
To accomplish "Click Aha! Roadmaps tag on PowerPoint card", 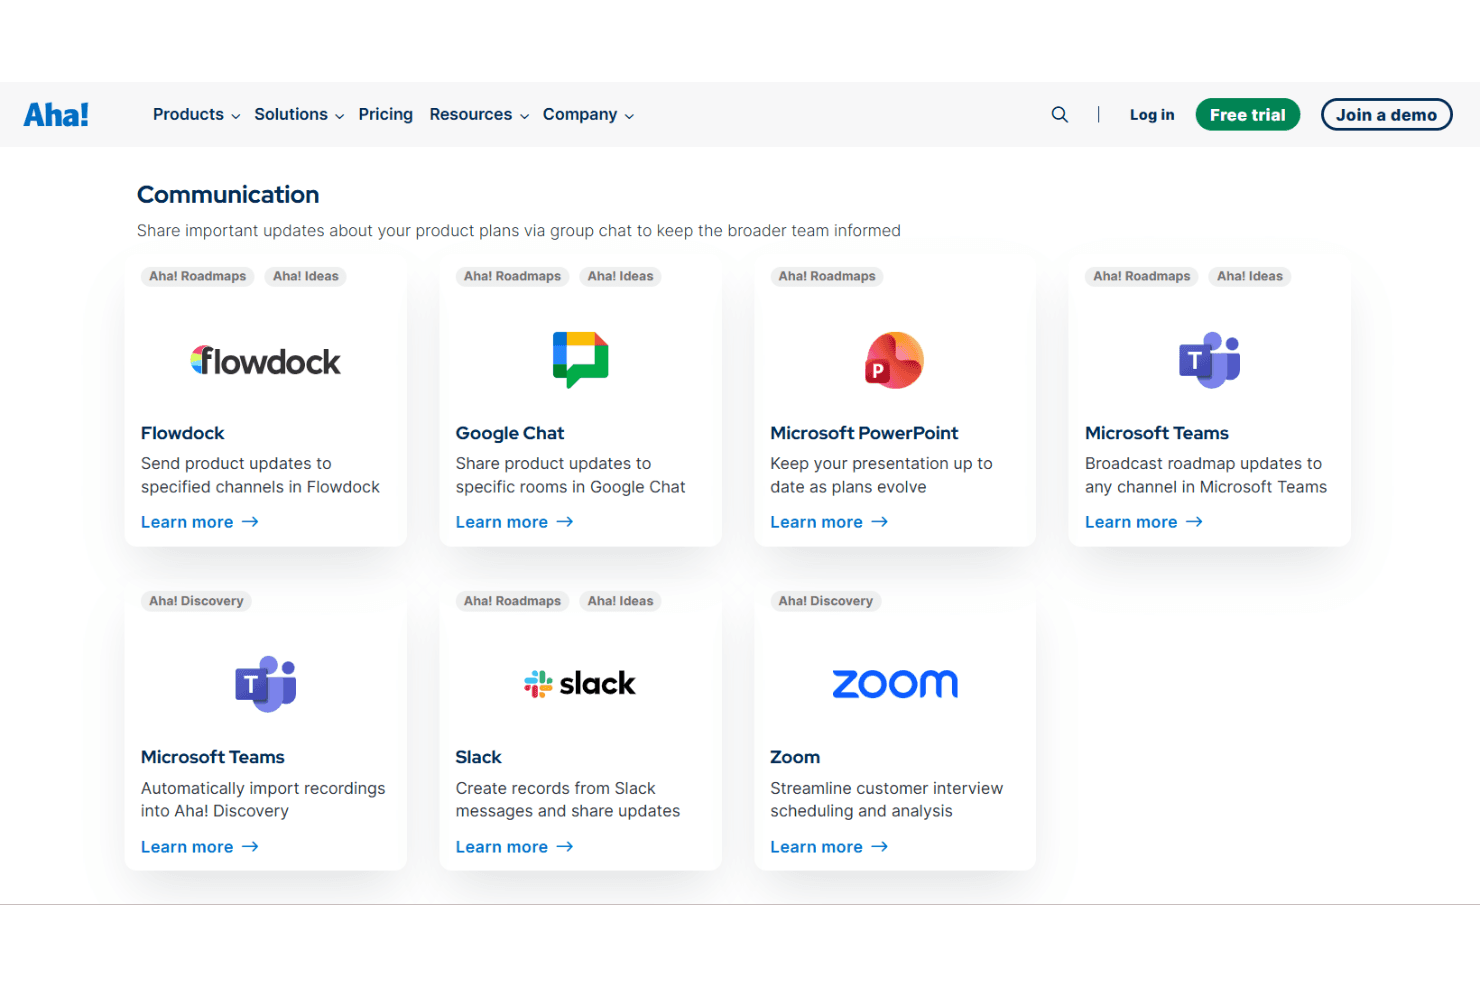I will pos(827,277).
